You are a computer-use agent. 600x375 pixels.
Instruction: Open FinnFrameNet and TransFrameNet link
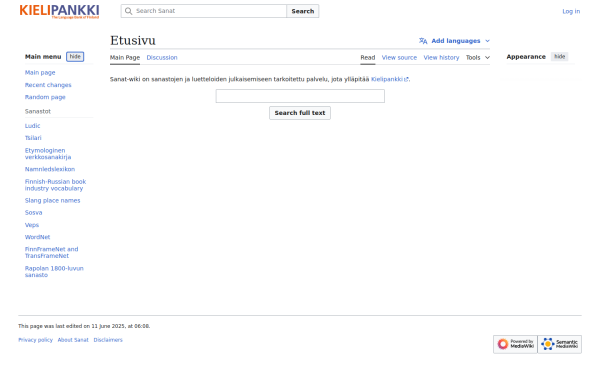tap(51, 253)
